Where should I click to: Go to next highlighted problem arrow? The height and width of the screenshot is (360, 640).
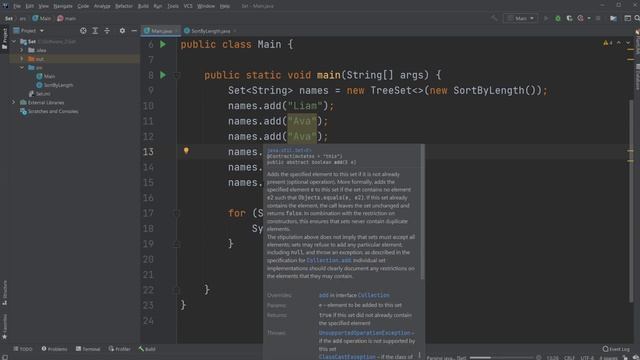[x=628, y=43]
